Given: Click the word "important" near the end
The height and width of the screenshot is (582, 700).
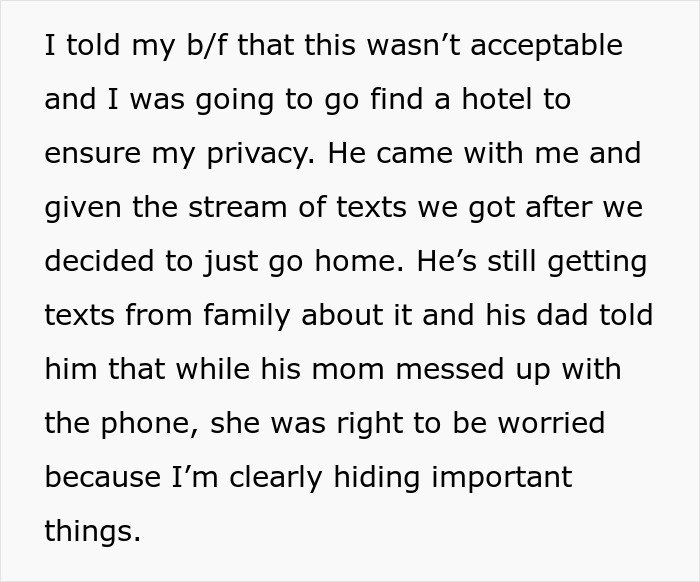Looking at the screenshot, I should [x=502, y=478].
